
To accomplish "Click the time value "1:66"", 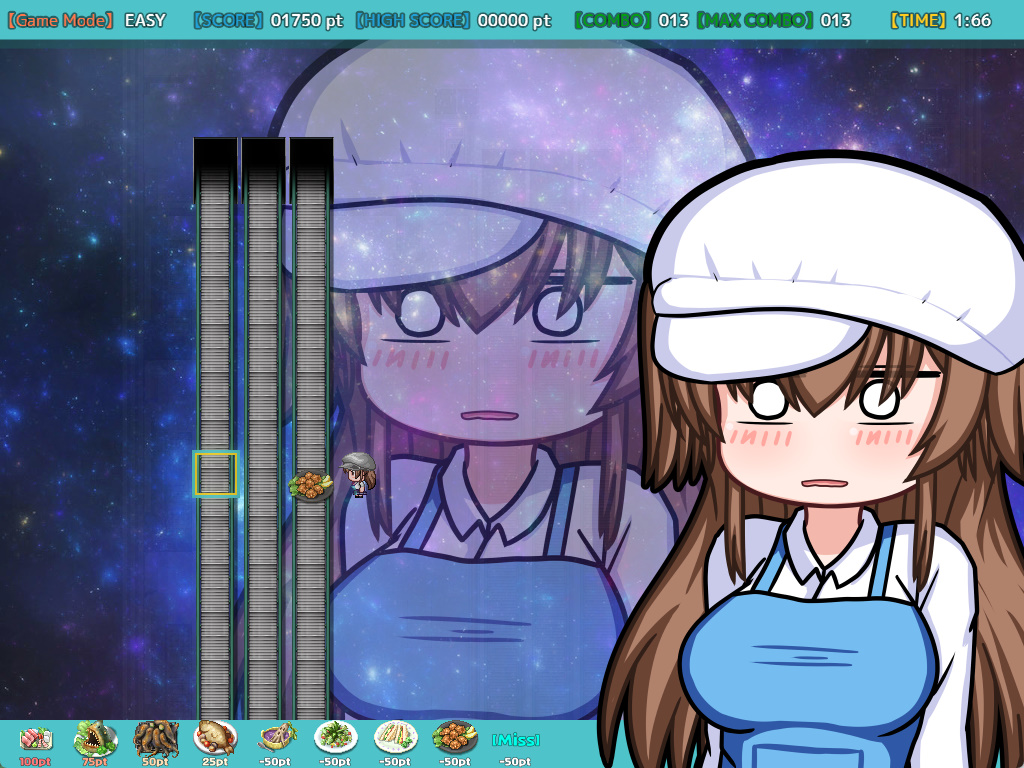I will pyautogui.click(x=972, y=20).
